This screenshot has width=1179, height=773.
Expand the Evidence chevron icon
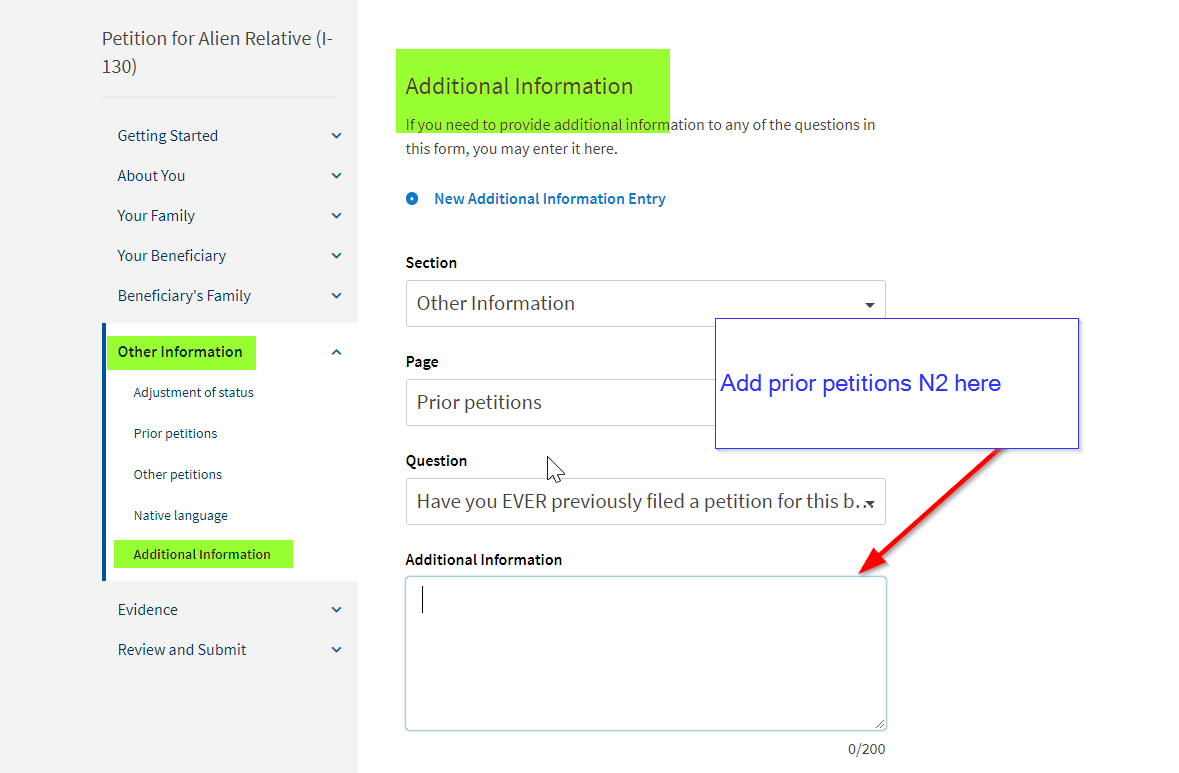point(336,610)
